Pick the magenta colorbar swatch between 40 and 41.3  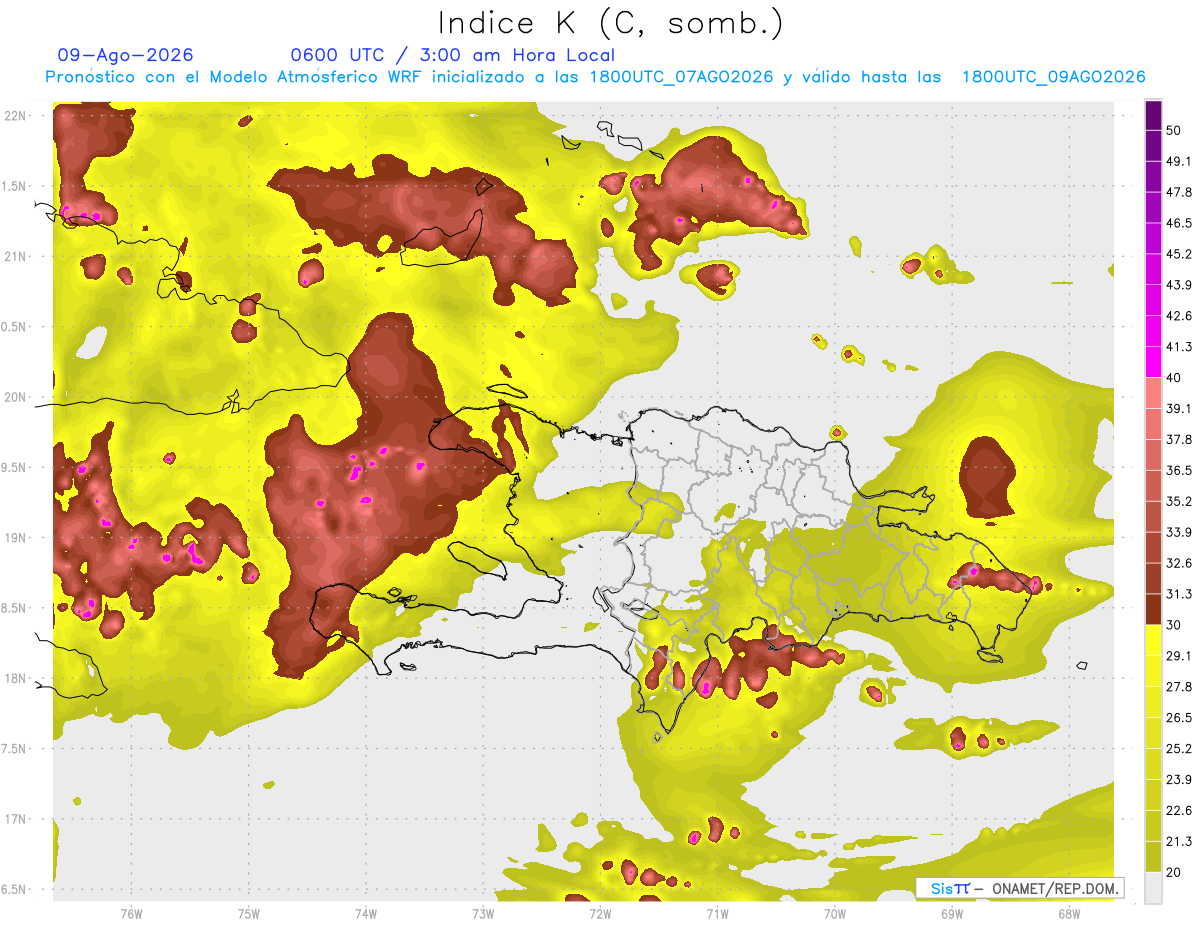(1153, 362)
